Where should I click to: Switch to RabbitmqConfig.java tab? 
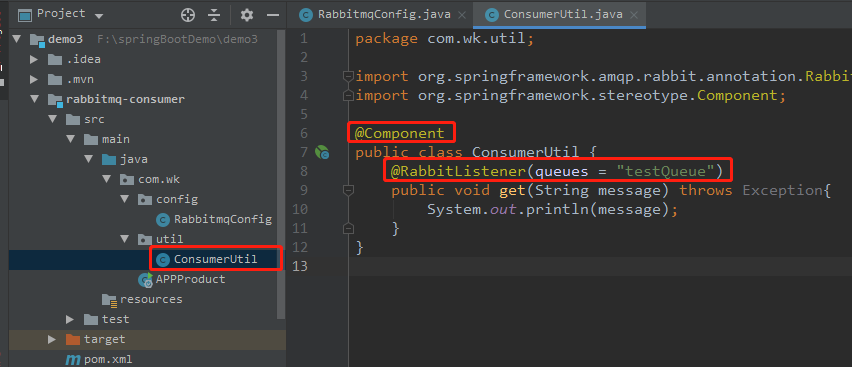click(x=376, y=15)
